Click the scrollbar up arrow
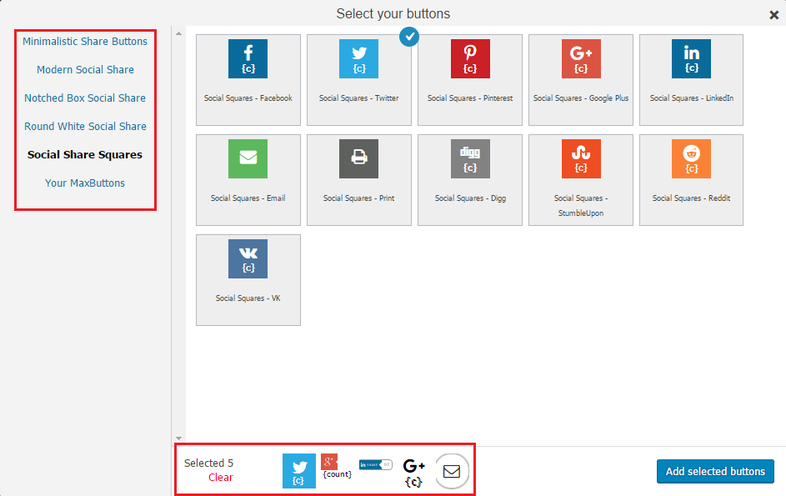The width and height of the screenshot is (786, 496). (x=178, y=34)
